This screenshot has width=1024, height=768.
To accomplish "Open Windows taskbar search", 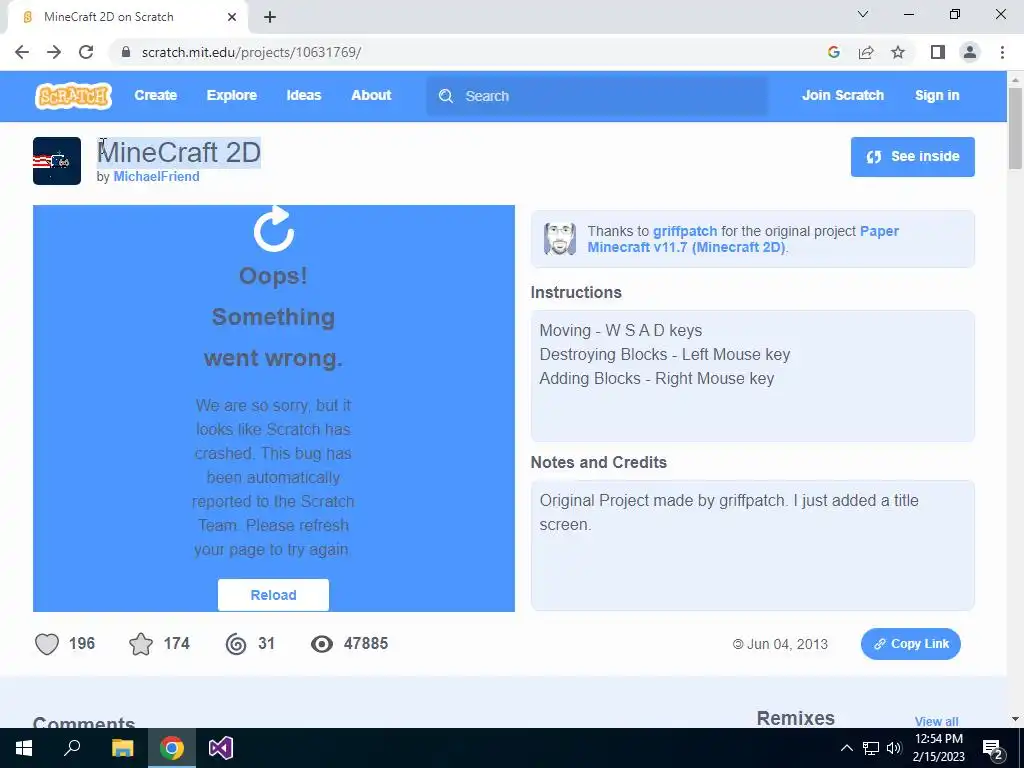I will (x=72, y=748).
